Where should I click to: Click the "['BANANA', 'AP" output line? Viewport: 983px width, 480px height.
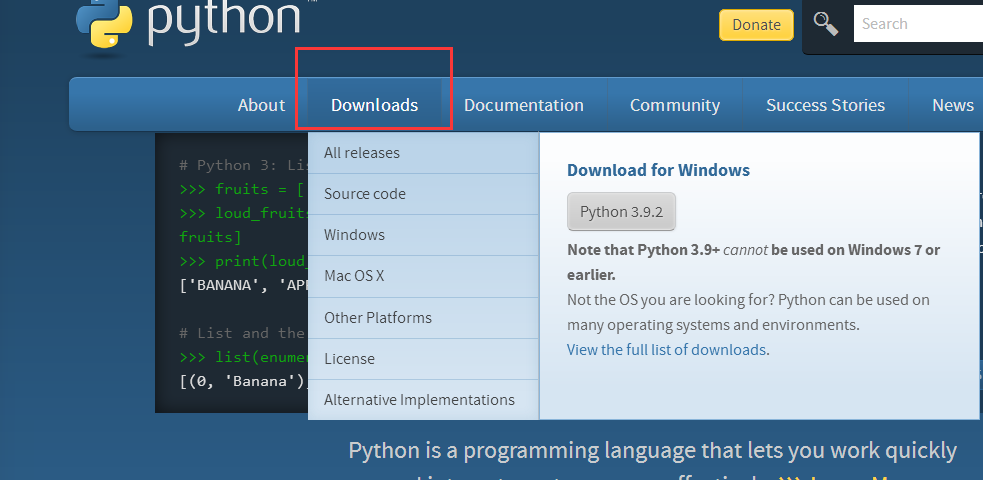click(244, 285)
